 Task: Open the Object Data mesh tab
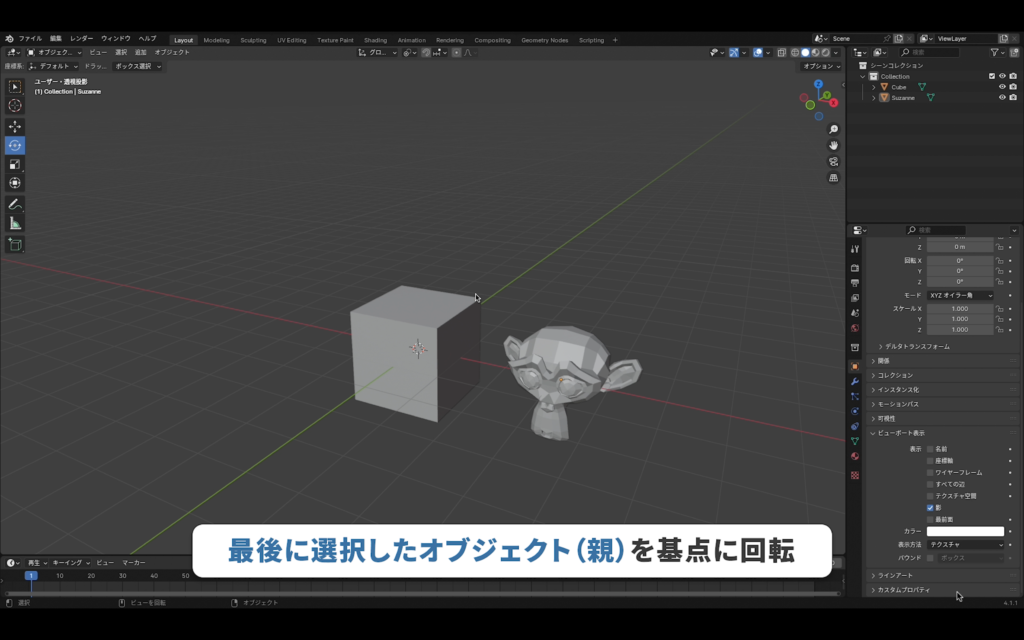point(855,441)
